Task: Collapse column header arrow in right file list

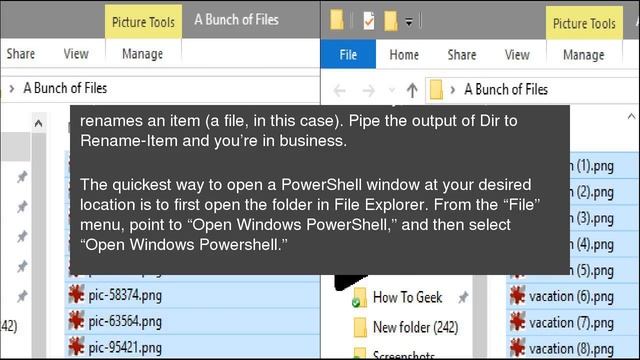Action: 631,116
